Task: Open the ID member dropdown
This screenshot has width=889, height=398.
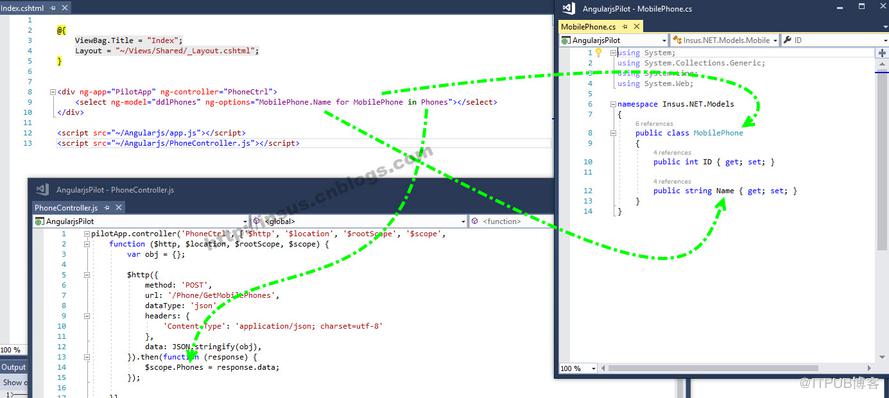Action: [x=835, y=40]
